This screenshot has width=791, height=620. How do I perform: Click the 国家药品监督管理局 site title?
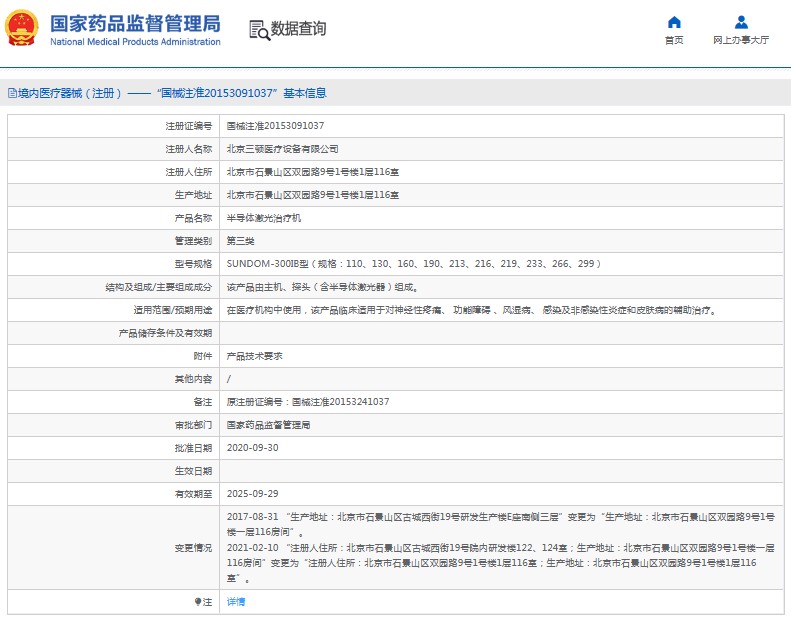pyautogui.click(x=135, y=24)
